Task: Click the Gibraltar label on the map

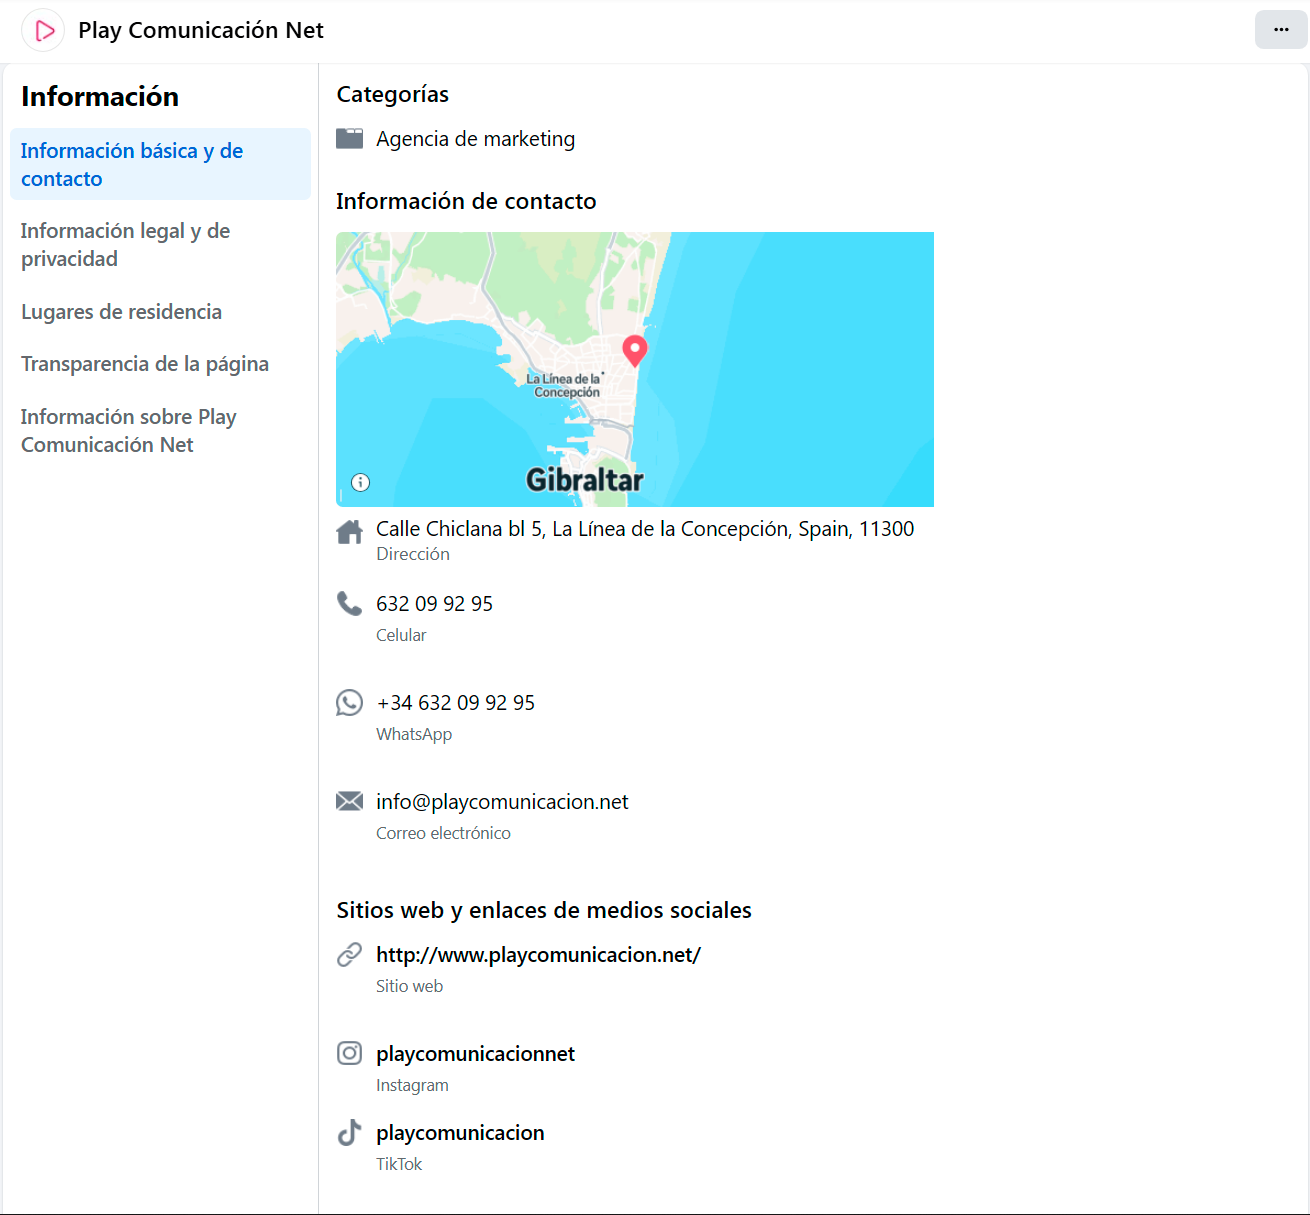Action: pos(585,480)
